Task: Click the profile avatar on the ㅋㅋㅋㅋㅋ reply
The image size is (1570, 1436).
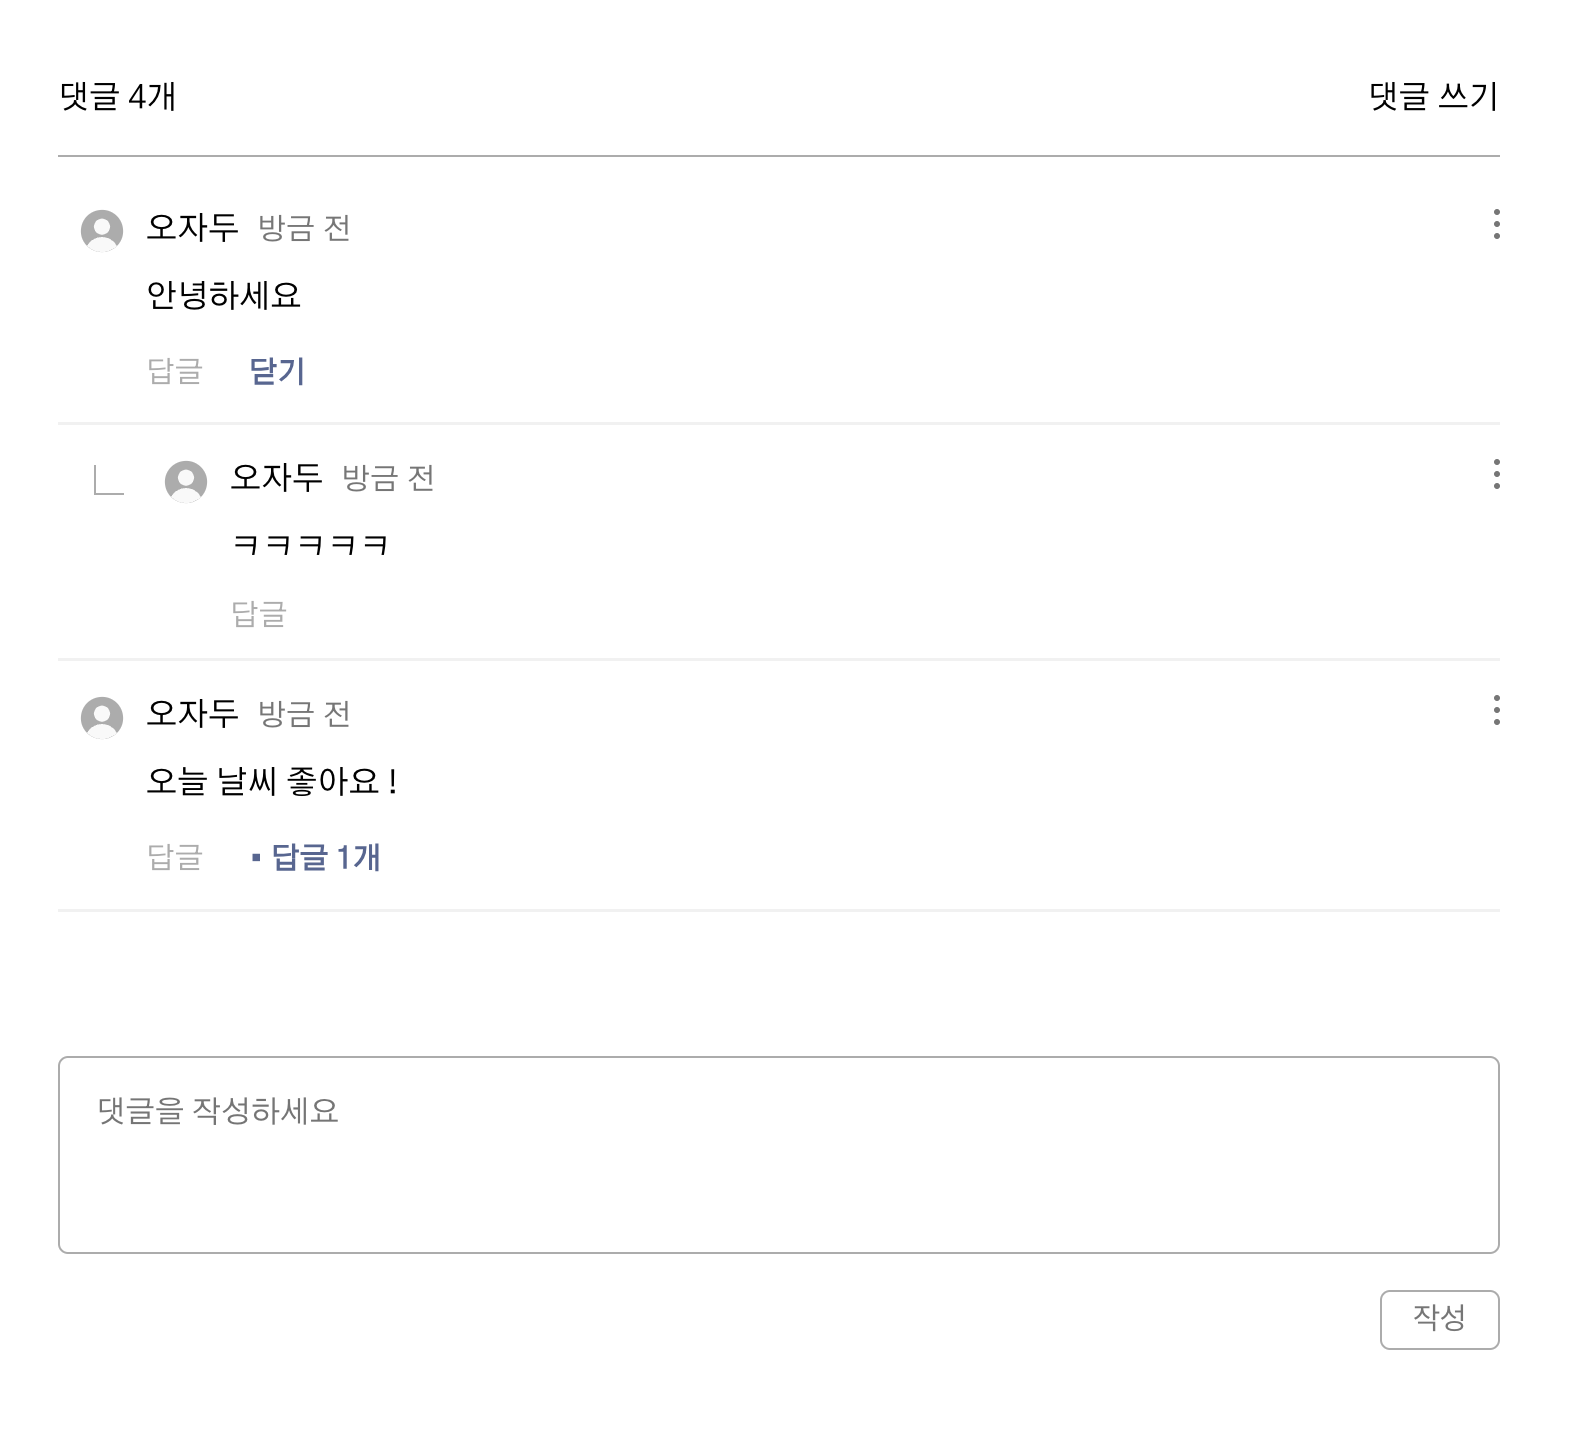Action: tap(186, 481)
